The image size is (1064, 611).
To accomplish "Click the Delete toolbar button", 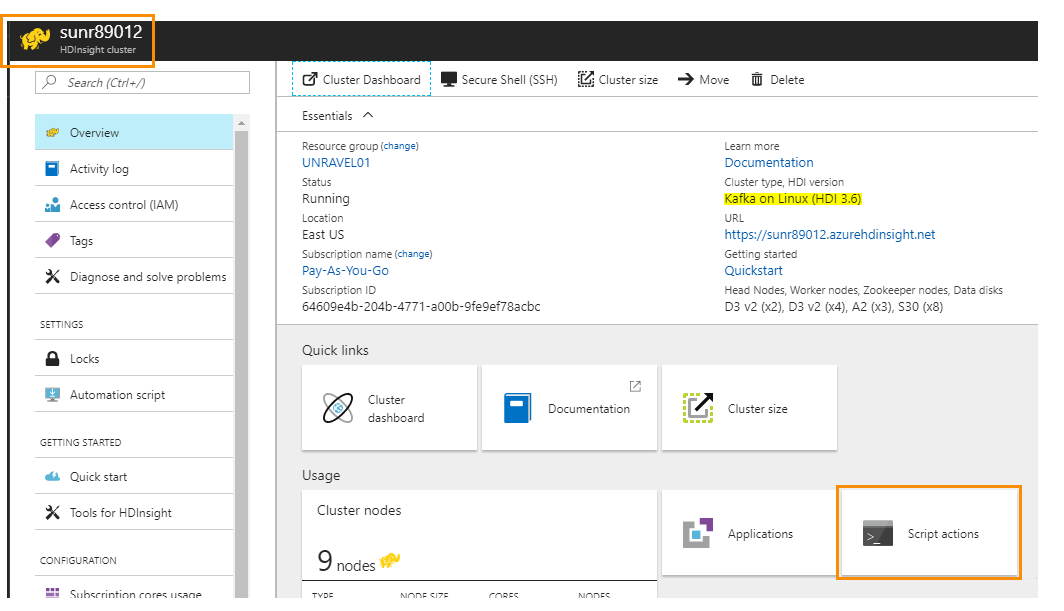I will (778, 79).
